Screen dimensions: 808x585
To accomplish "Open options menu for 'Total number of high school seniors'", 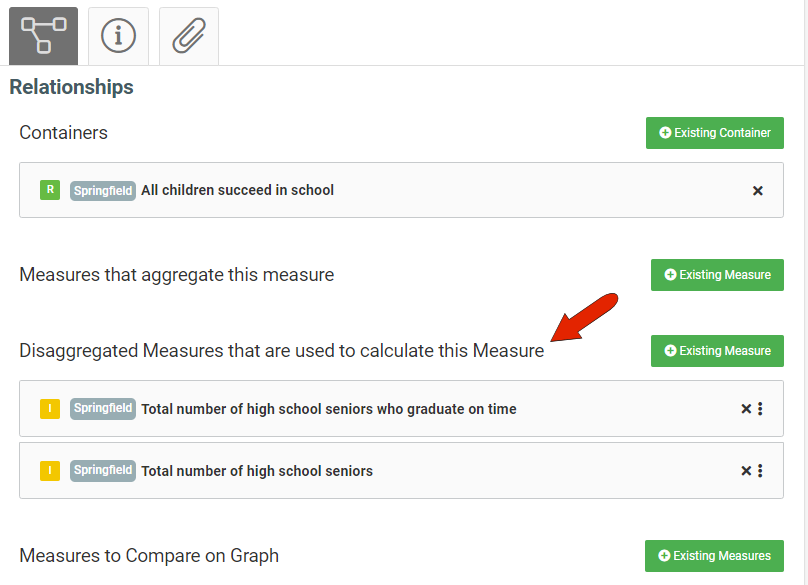I will coord(761,471).
